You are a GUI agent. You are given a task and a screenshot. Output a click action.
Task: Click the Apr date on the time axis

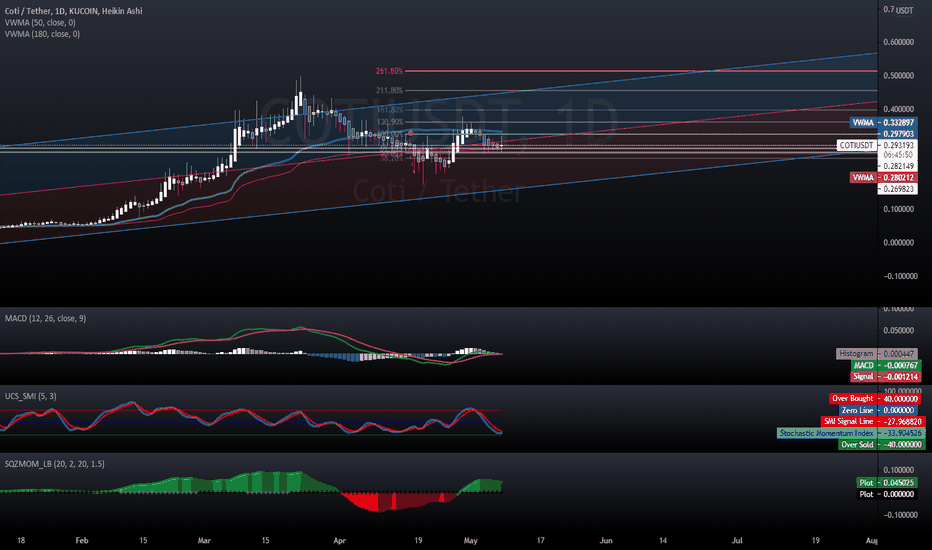[339, 540]
